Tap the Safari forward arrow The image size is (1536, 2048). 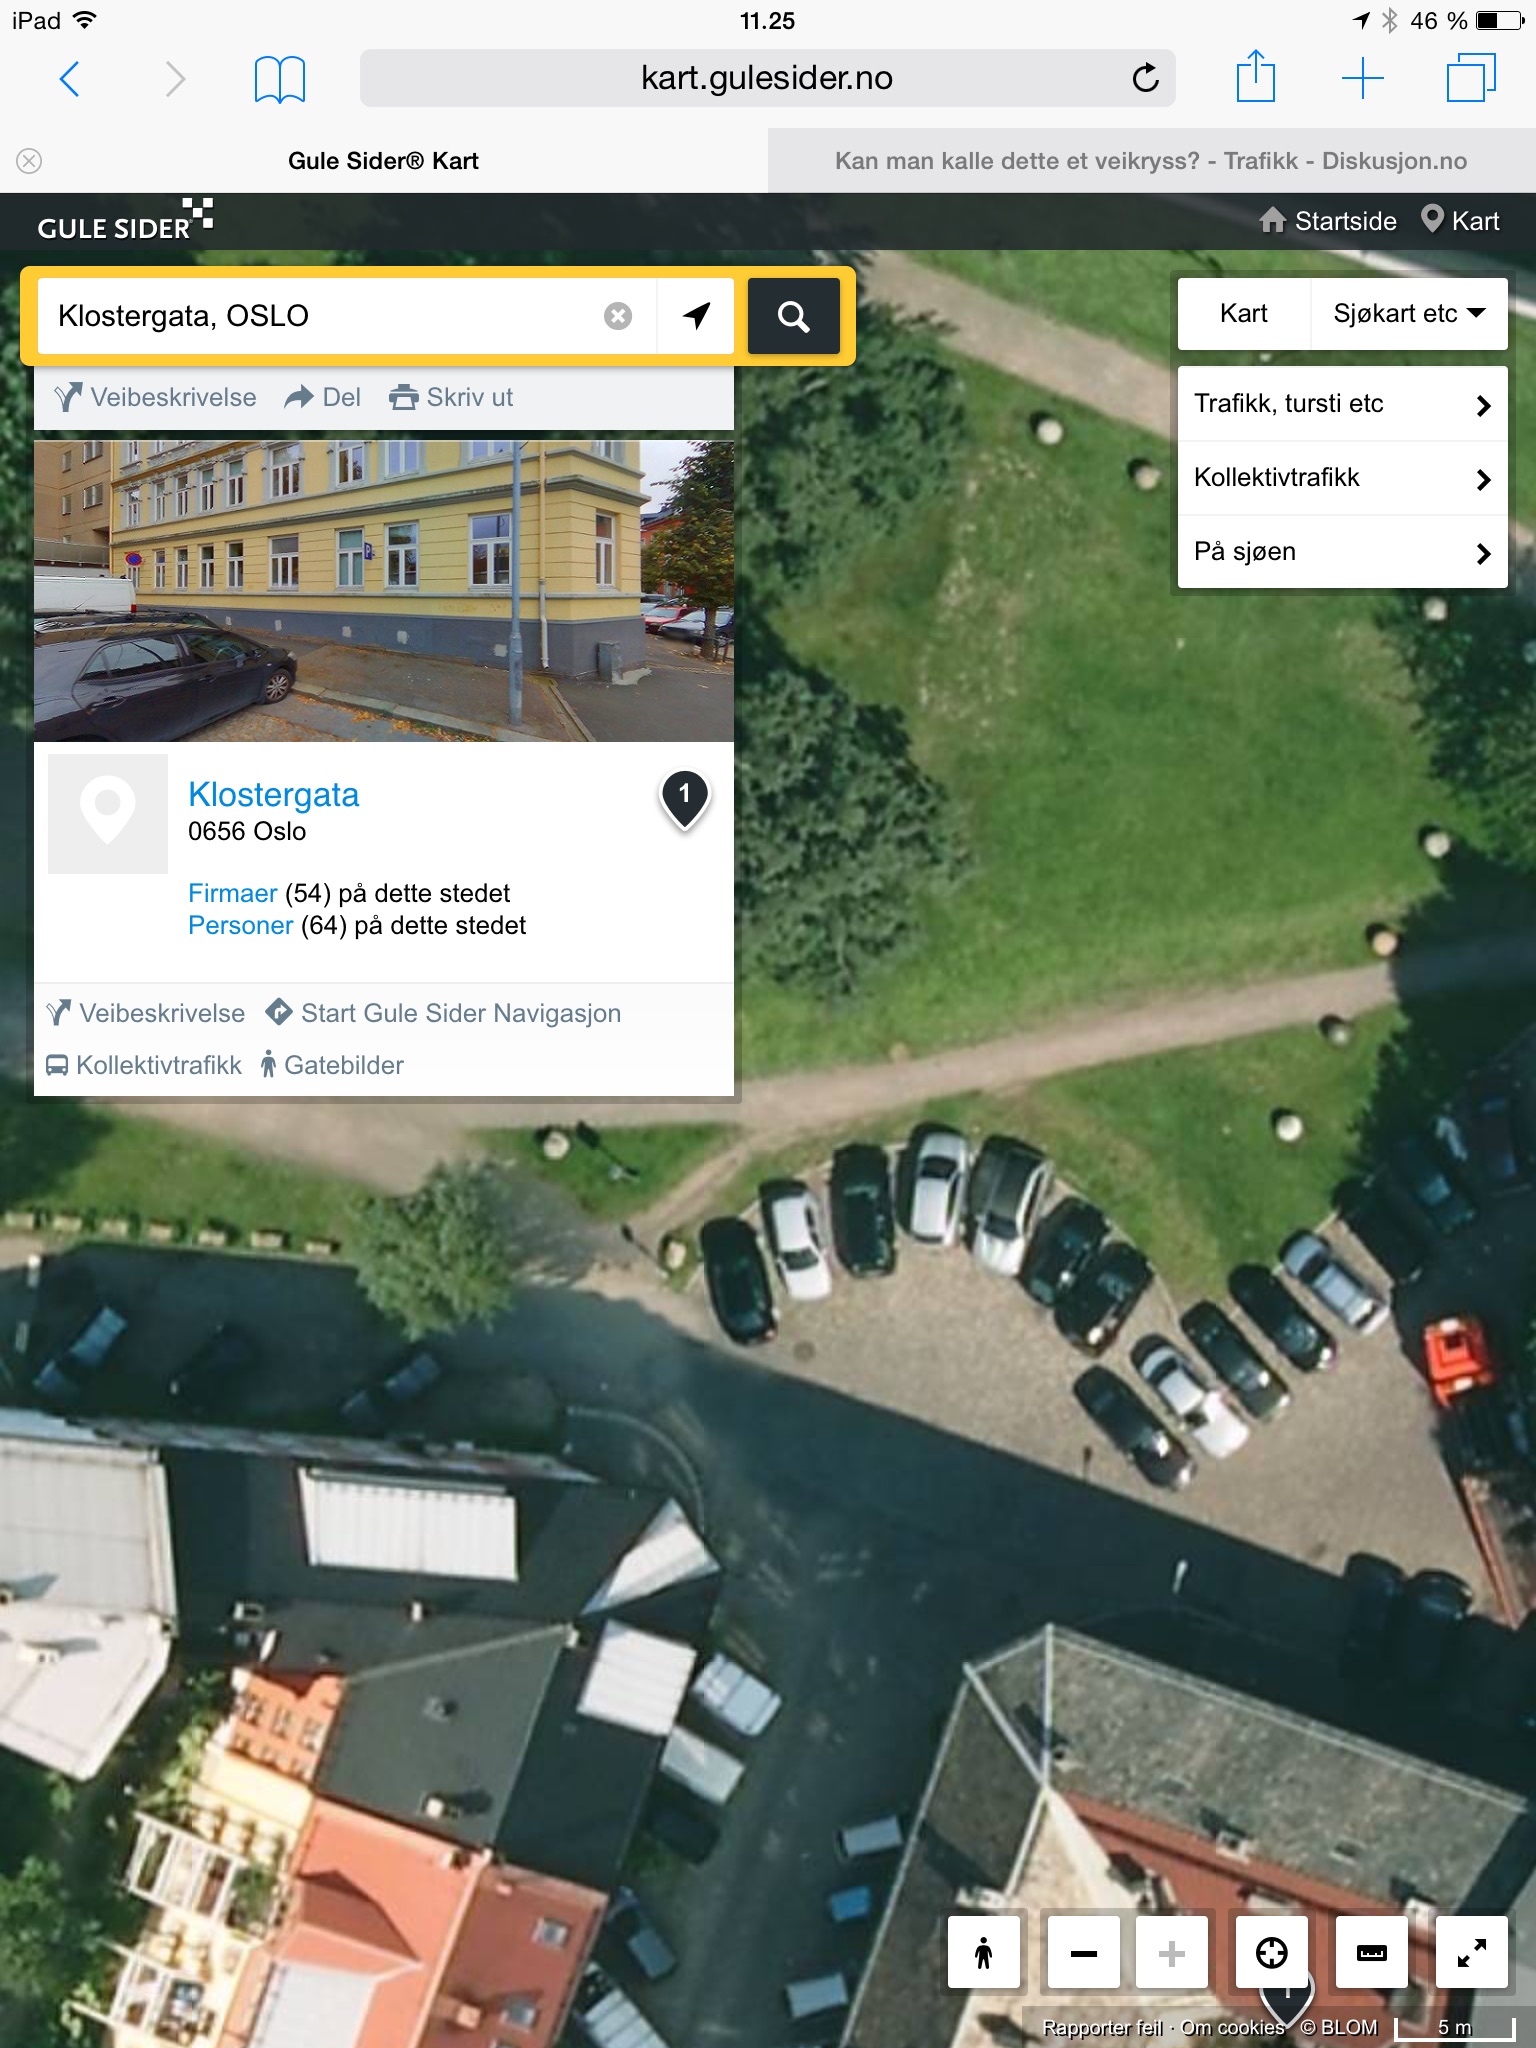coord(175,79)
